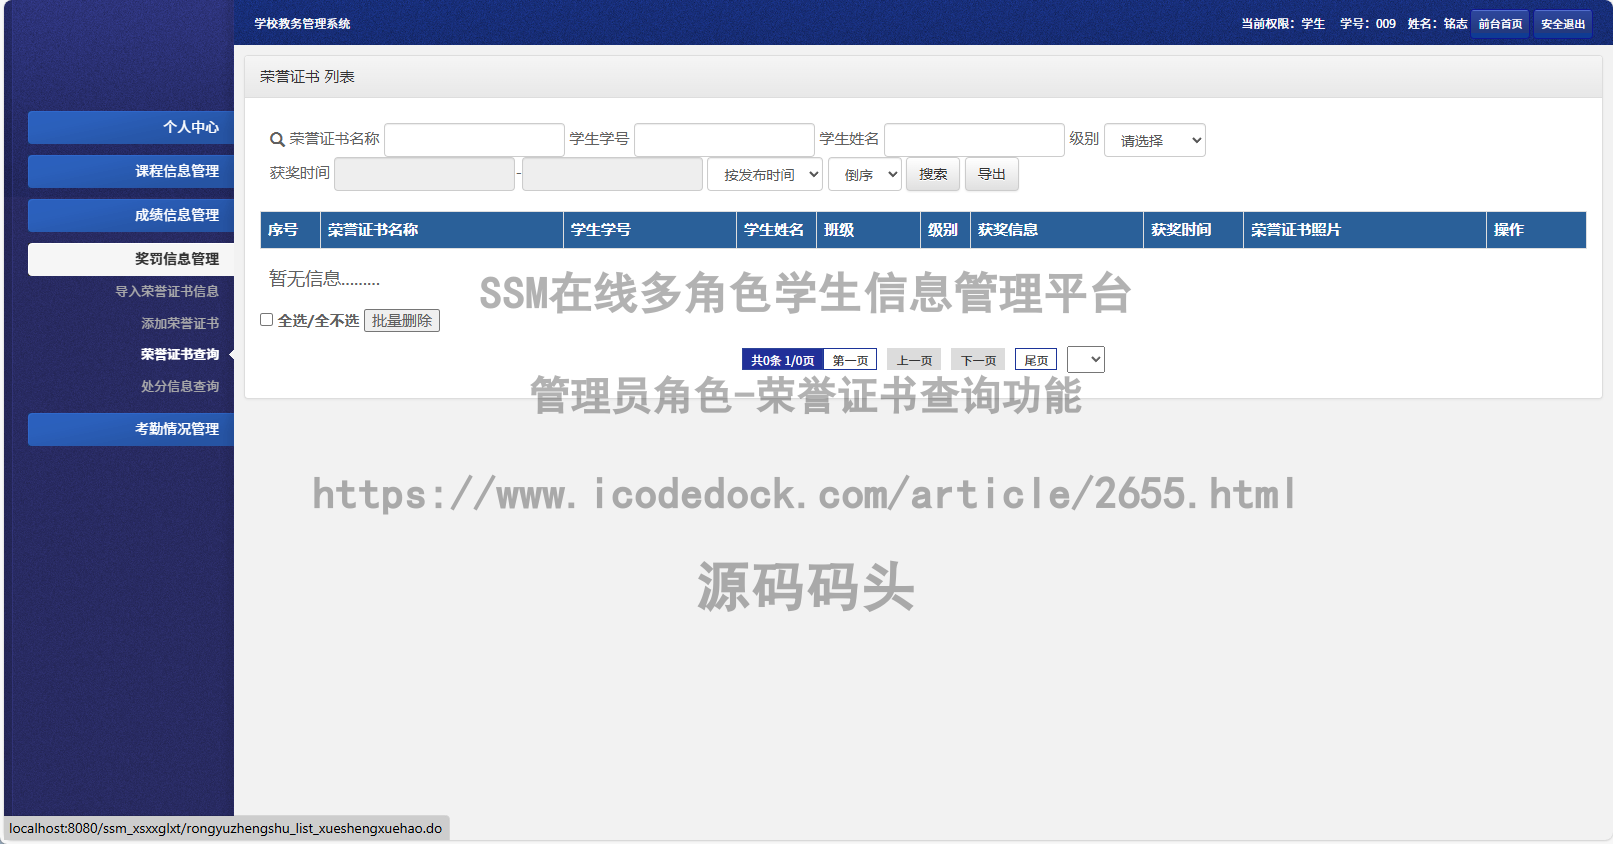Select 添加荣誉证书 submenu item
The height and width of the screenshot is (844, 1613).
click(x=179, y=324)
